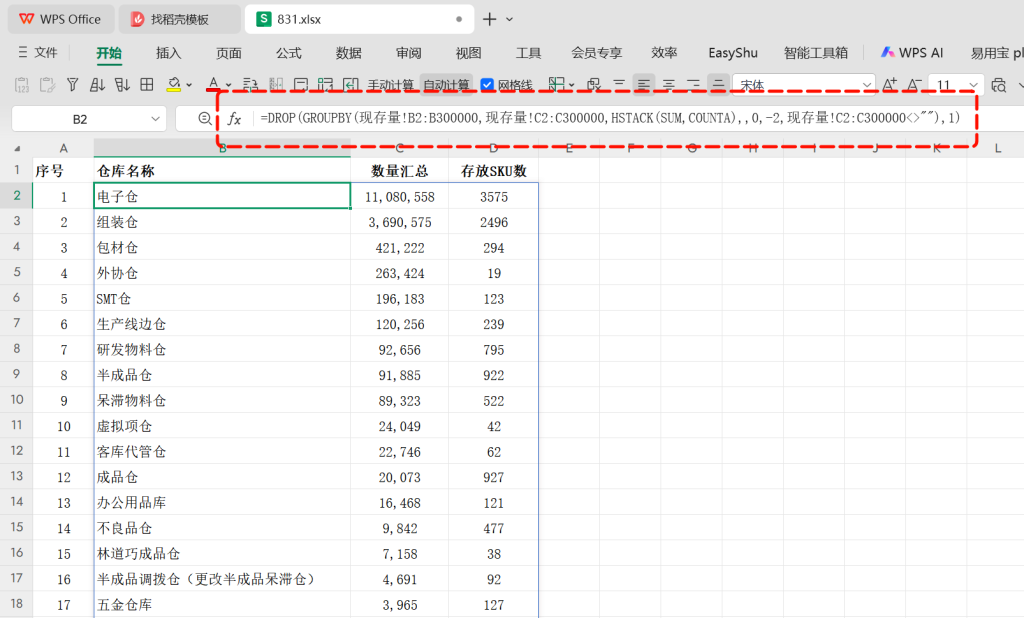Click the align right icon
This screenshot has height=618, width=1024.
pyautogui.click(x=694, y=85)
